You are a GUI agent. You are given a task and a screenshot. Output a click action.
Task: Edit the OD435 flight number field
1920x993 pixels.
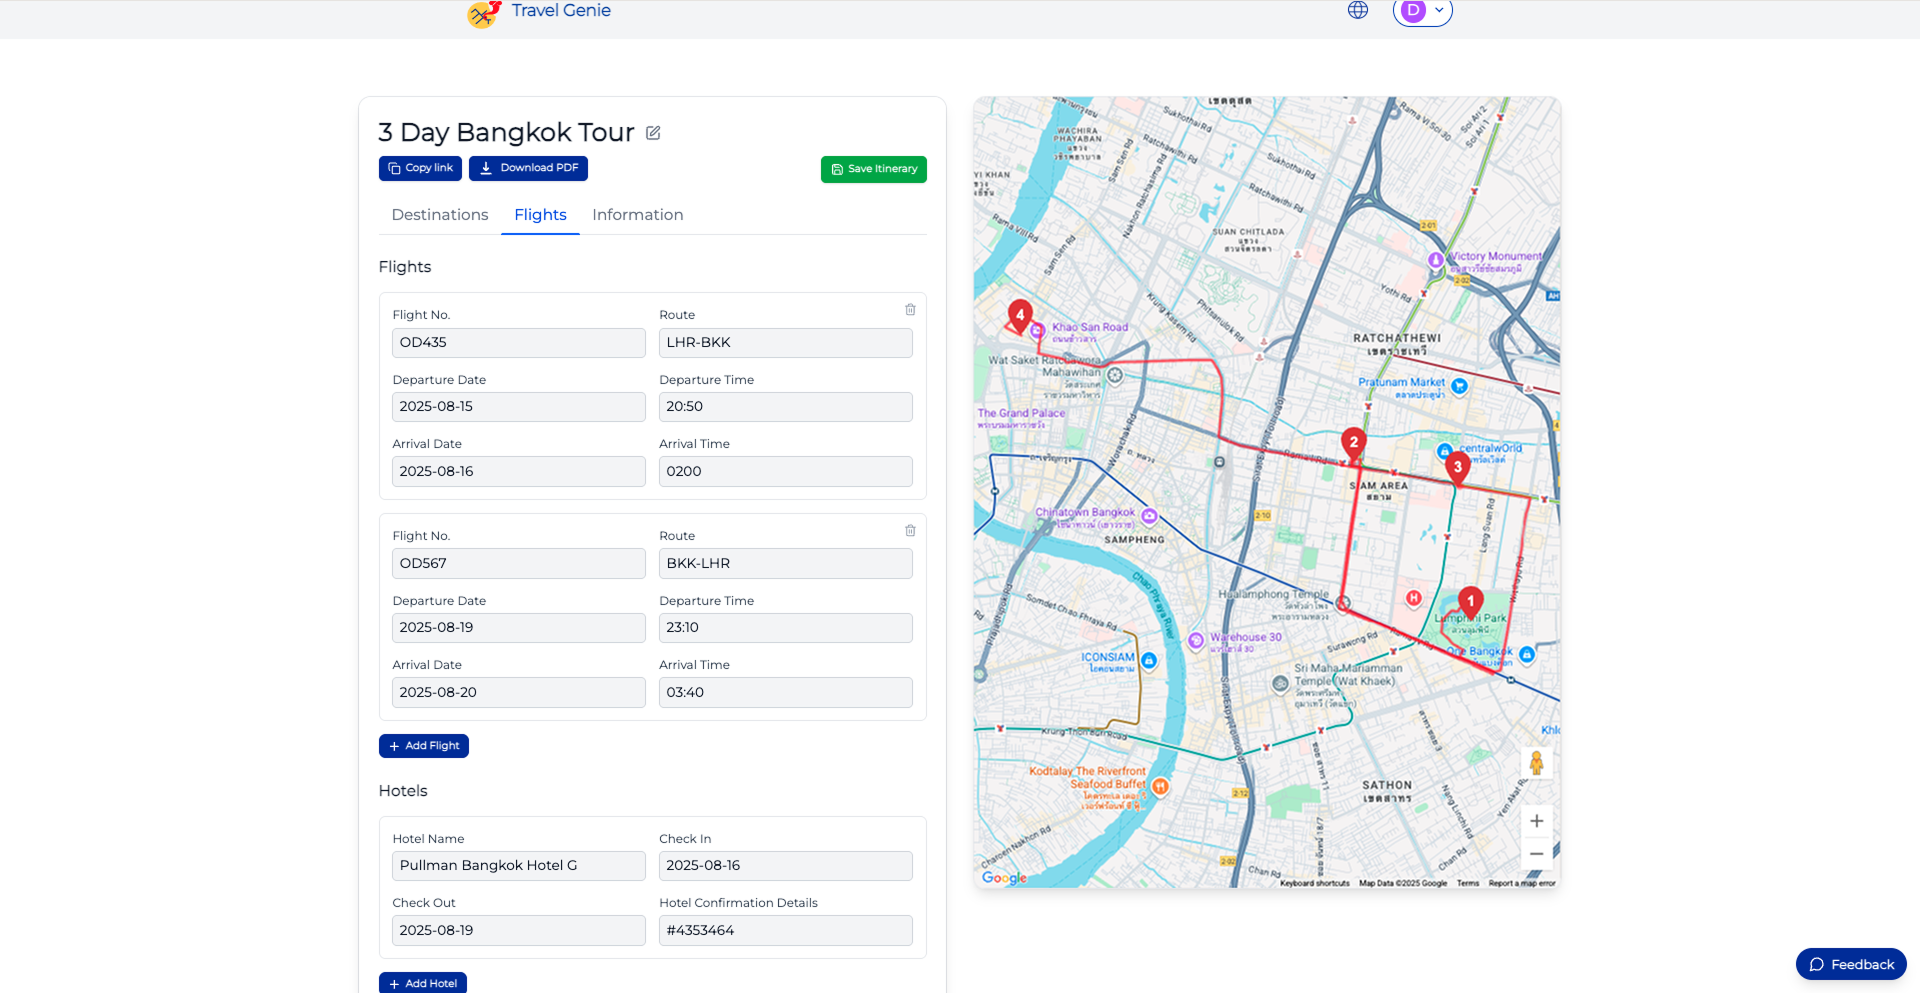pos(519,343)
